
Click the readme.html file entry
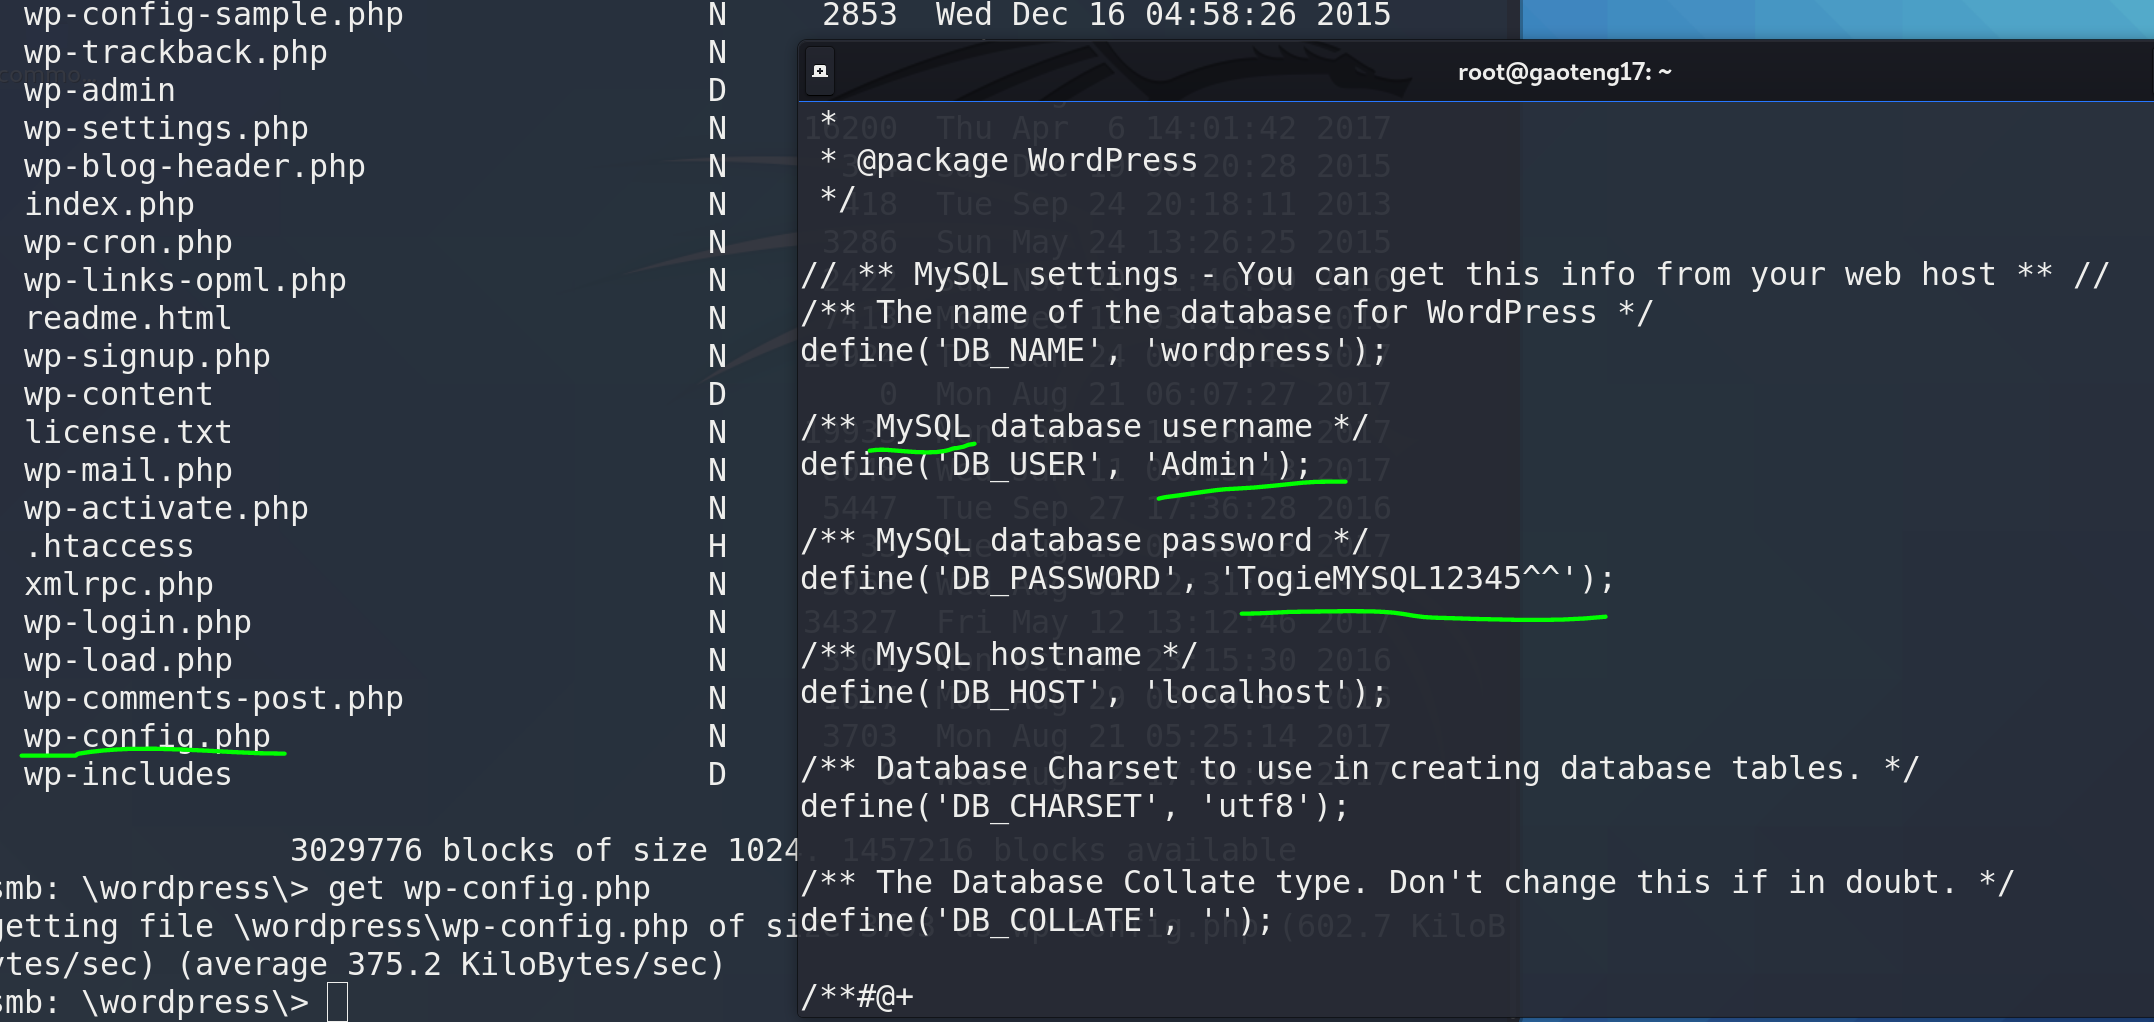[x=128, y=318]
